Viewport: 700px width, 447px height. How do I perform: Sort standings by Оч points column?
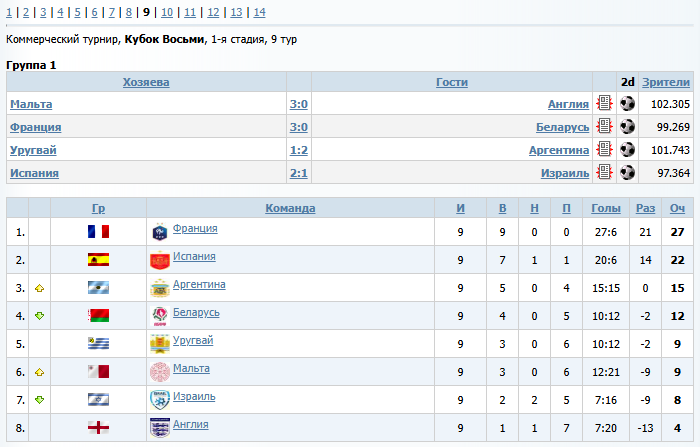677,208
